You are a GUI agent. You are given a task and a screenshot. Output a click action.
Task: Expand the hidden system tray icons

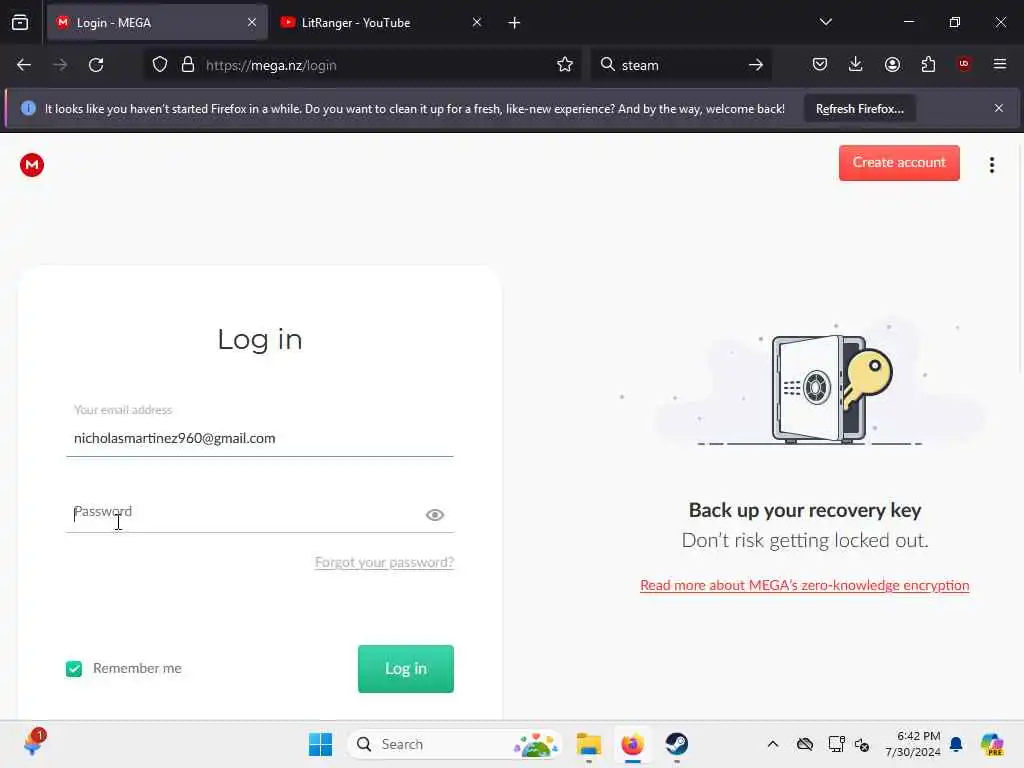click(x=773, y=744)
